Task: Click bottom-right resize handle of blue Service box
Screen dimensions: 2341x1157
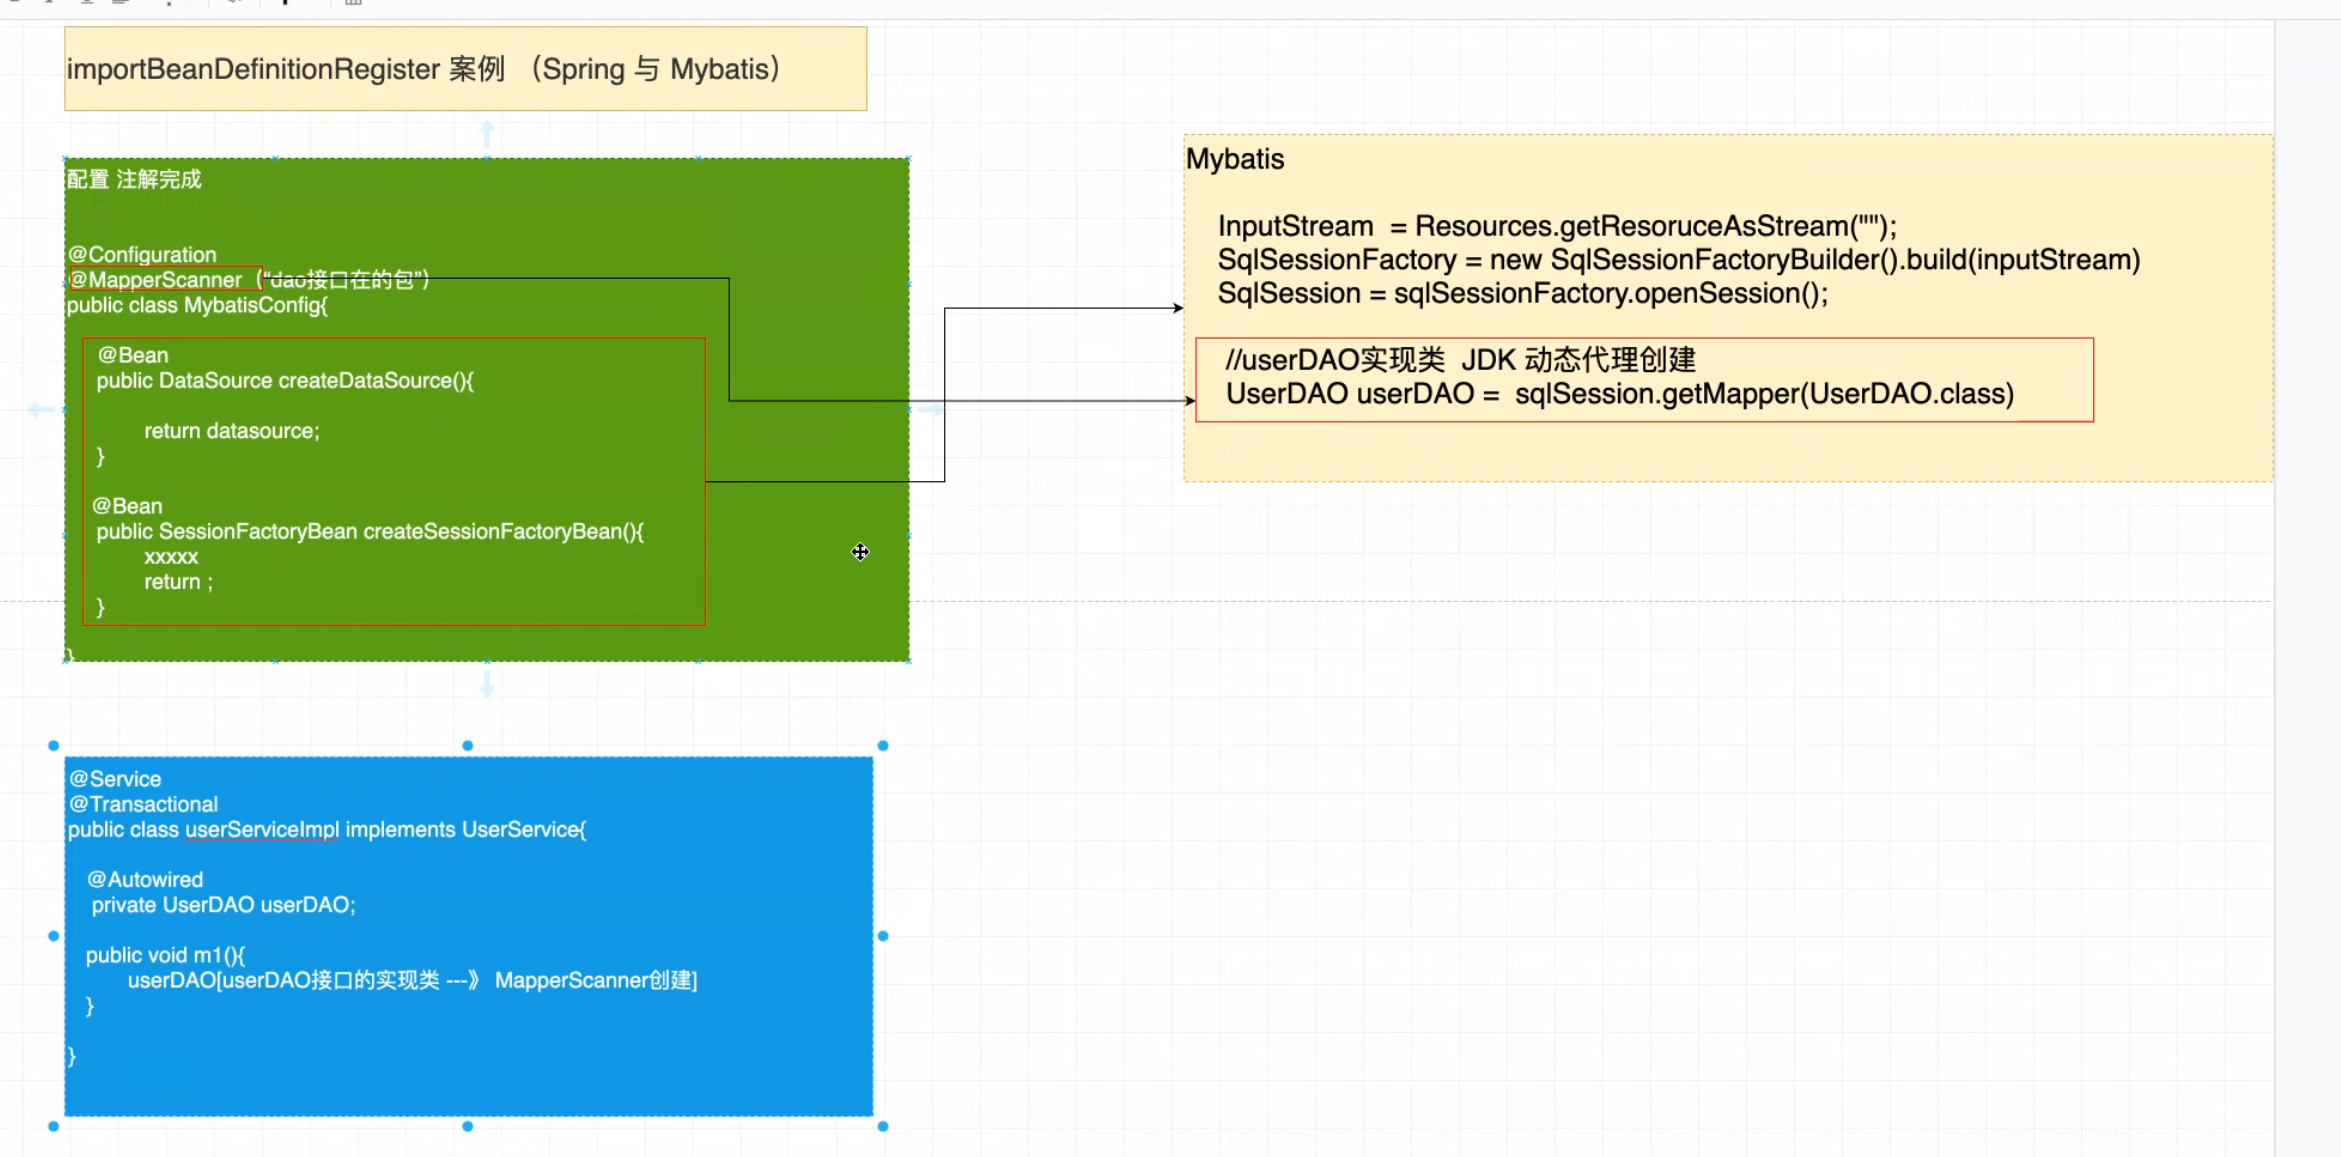Action: click(x=883, y=1126)
